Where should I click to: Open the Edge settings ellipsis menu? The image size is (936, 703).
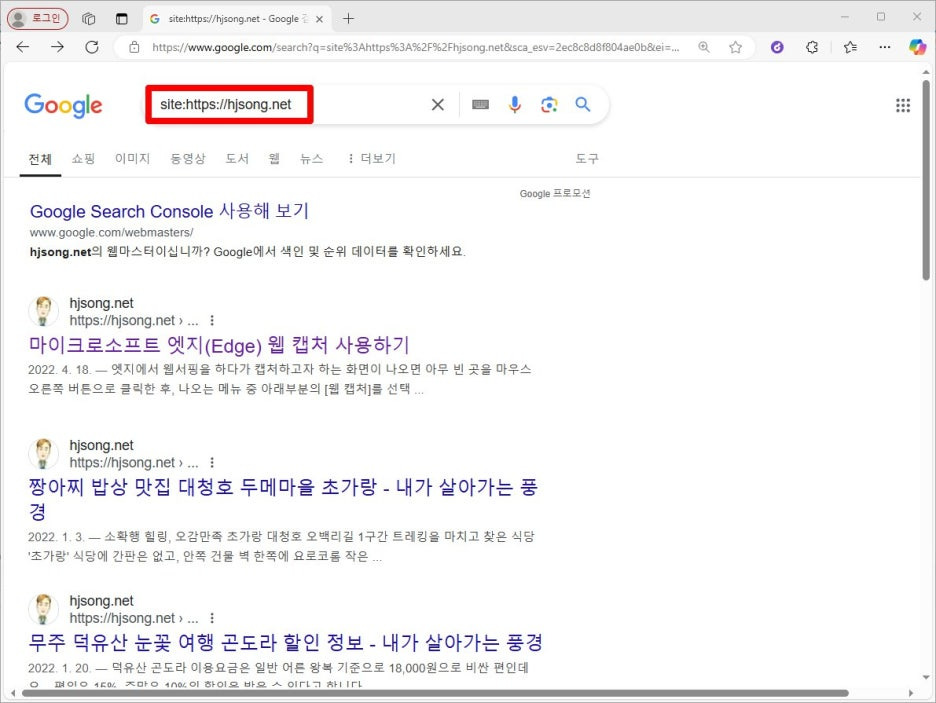pyautogui.click(x=885, y=47)
